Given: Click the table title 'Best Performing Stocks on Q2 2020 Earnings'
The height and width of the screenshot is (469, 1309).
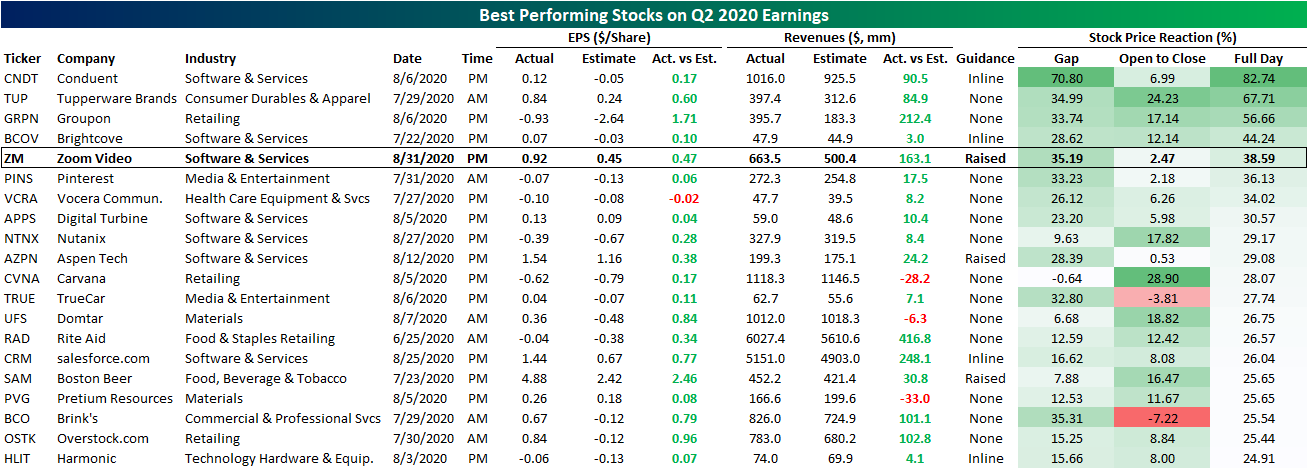Looking at the screenshot, I should pyautogui.click(x=653, y=15).
